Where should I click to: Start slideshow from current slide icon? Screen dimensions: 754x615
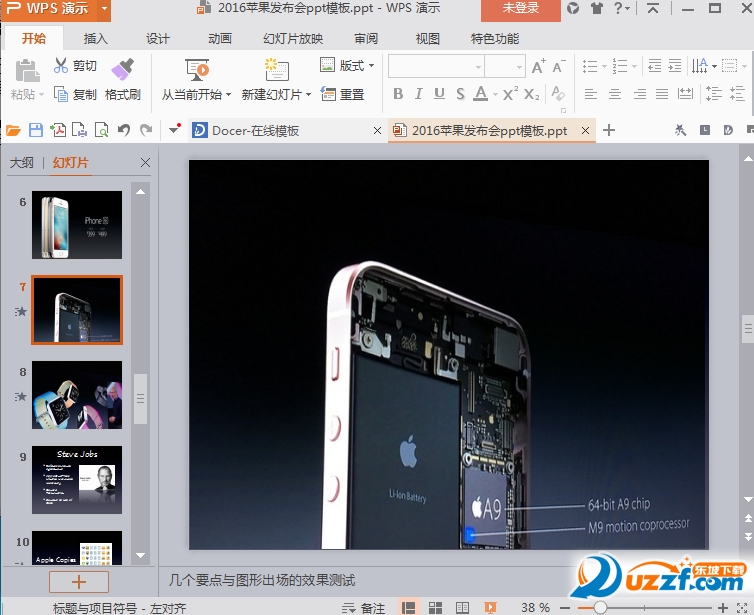(197, 70)
